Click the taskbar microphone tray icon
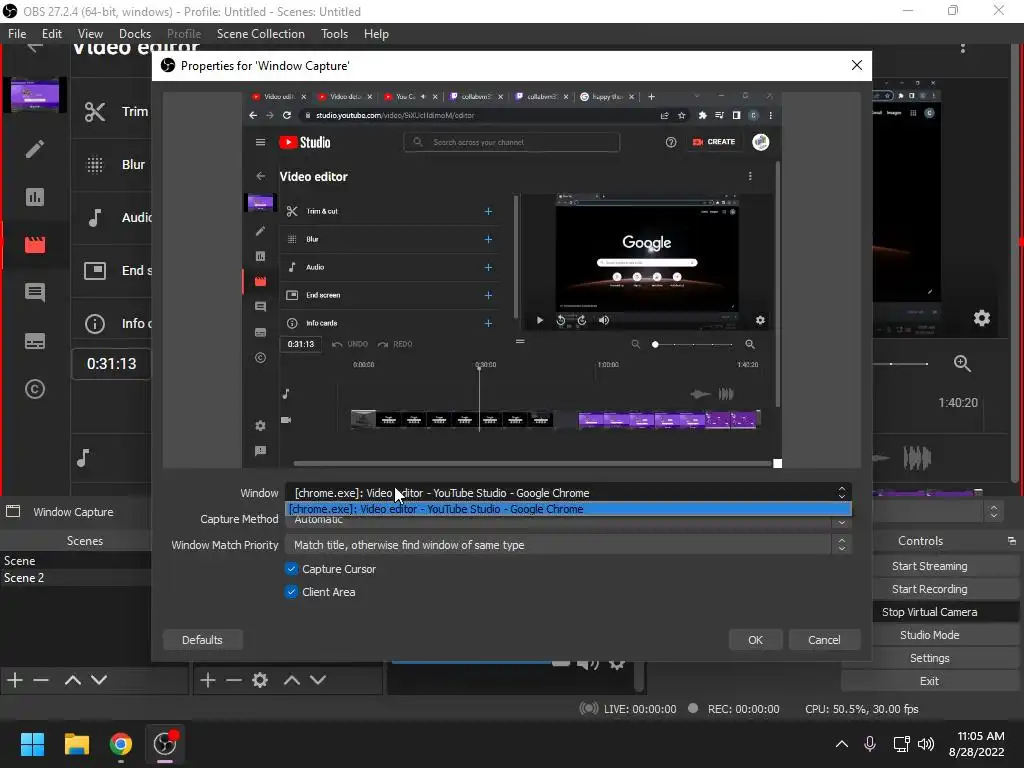 [870, 744]
